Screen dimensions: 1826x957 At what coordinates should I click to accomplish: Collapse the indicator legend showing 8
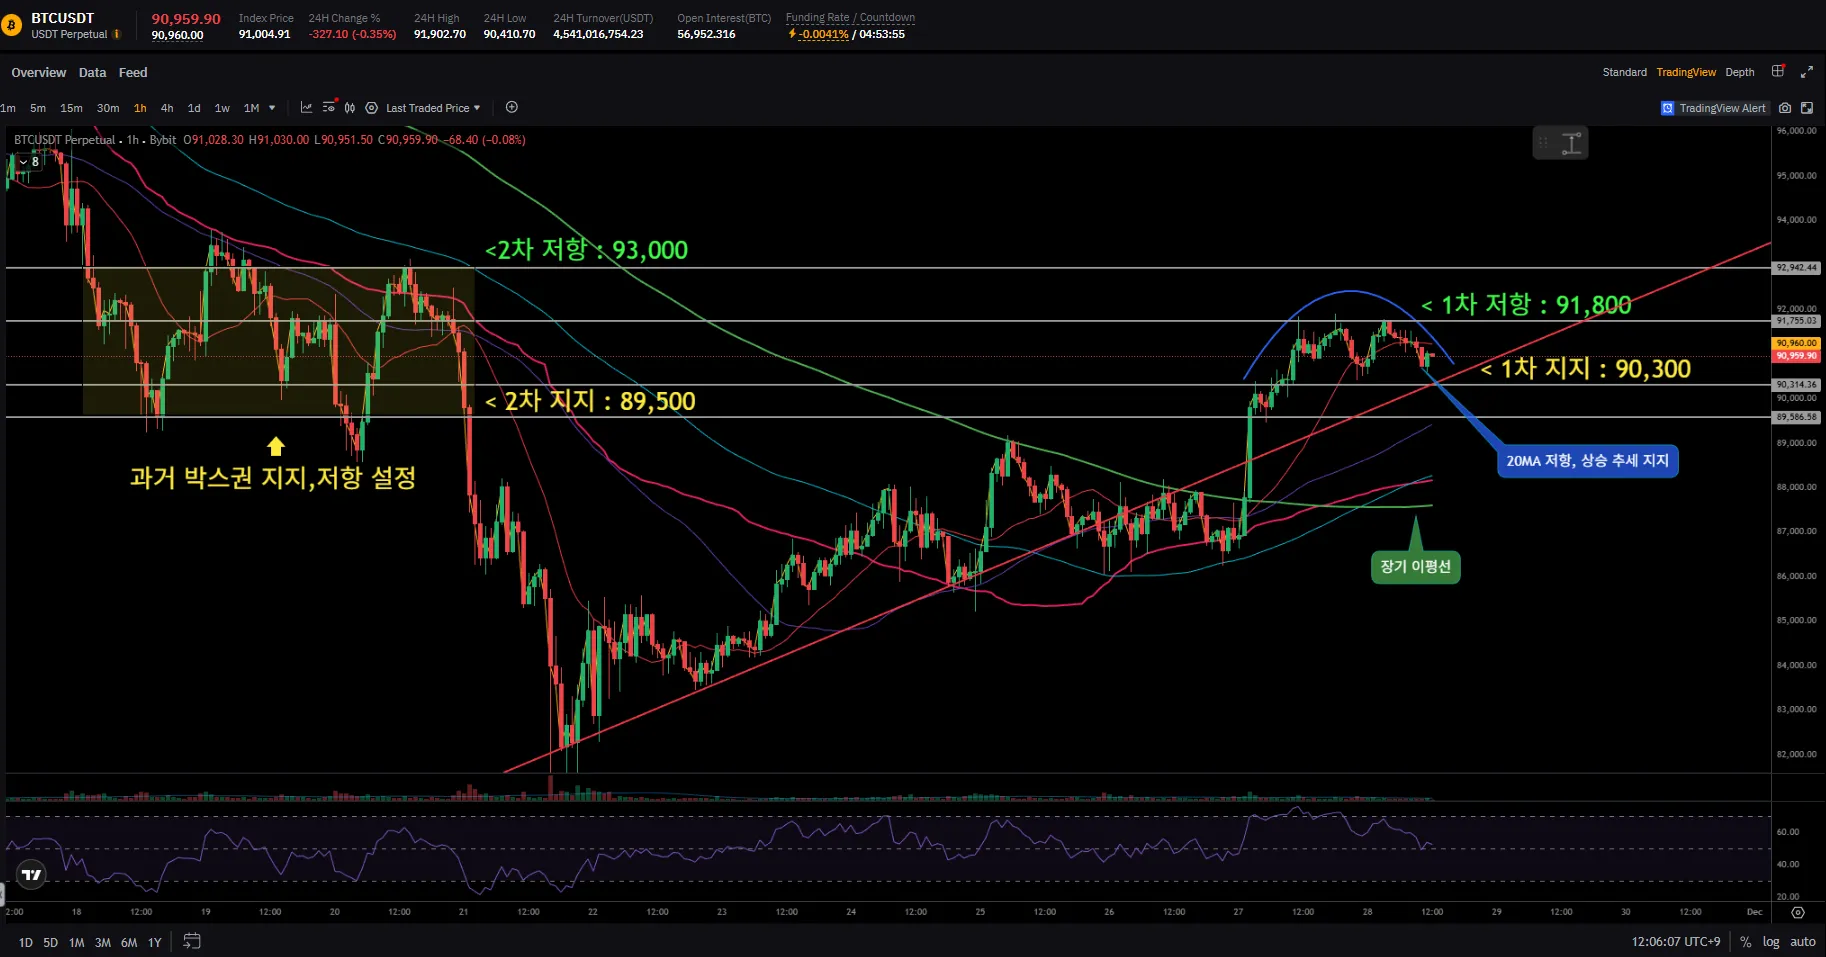(x=23, y=162)
